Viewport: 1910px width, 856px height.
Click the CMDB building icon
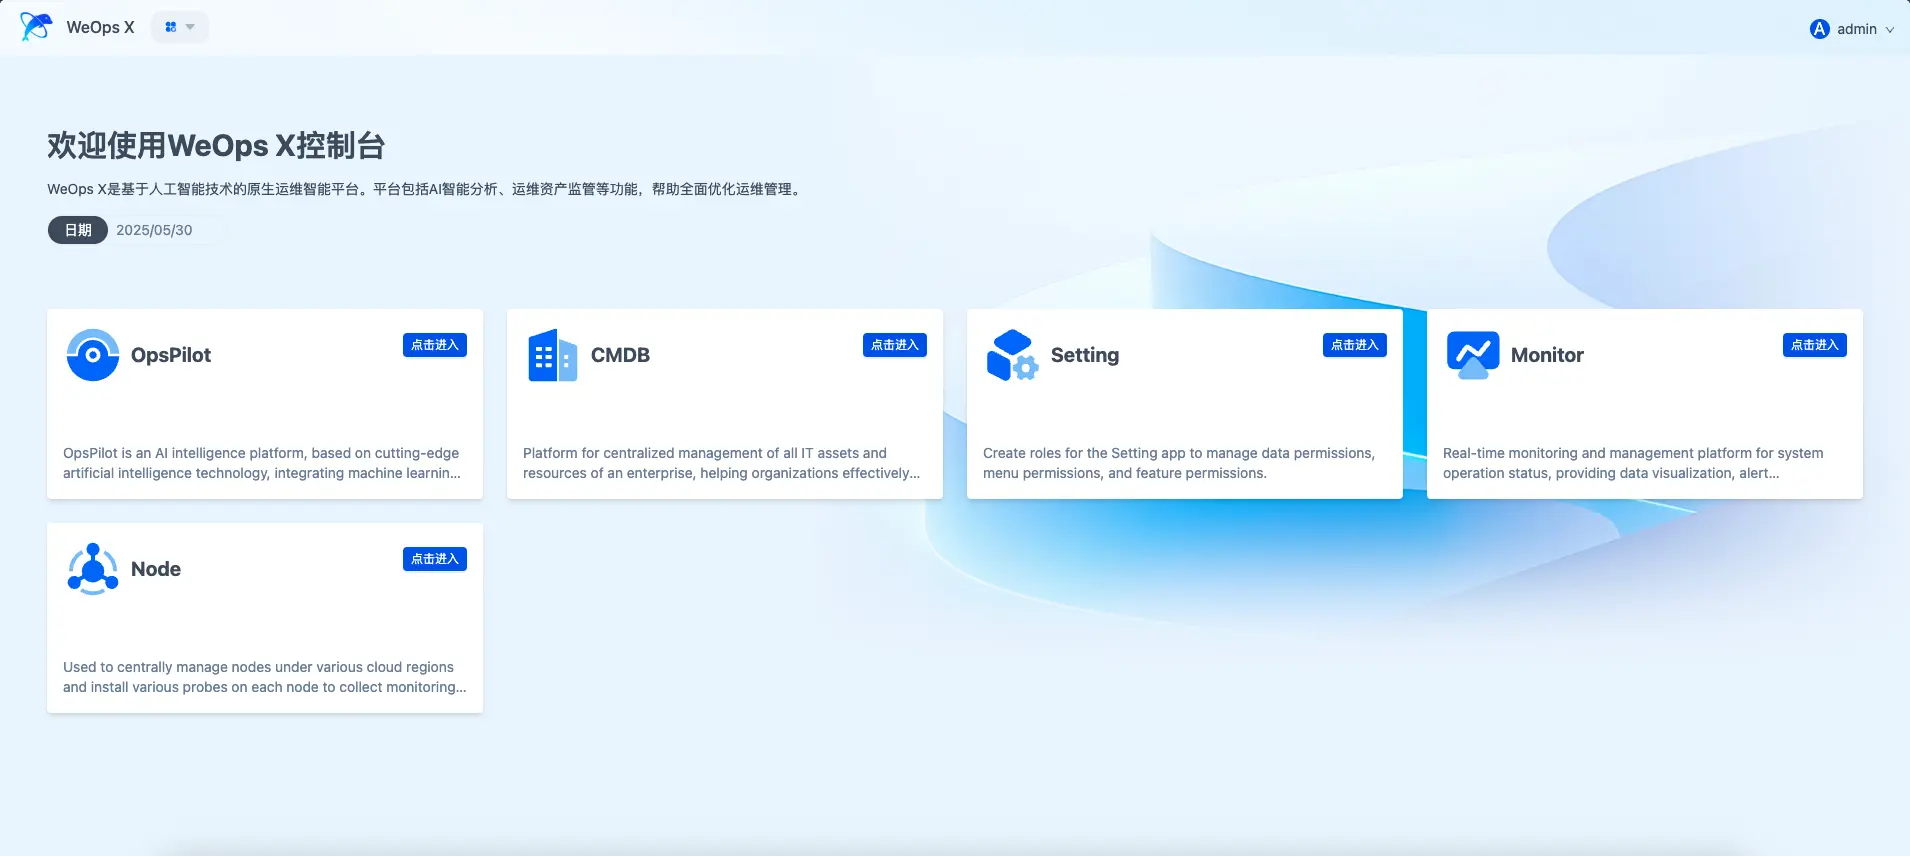pos(552,355)
